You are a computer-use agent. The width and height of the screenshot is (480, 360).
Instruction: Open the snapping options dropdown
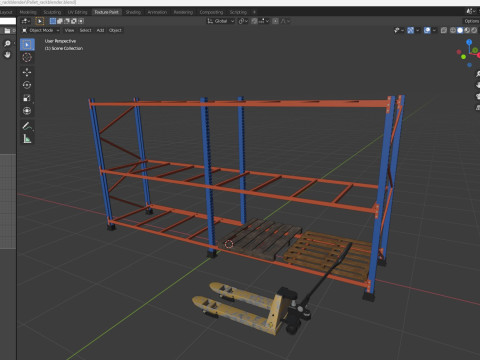point(264,21)
